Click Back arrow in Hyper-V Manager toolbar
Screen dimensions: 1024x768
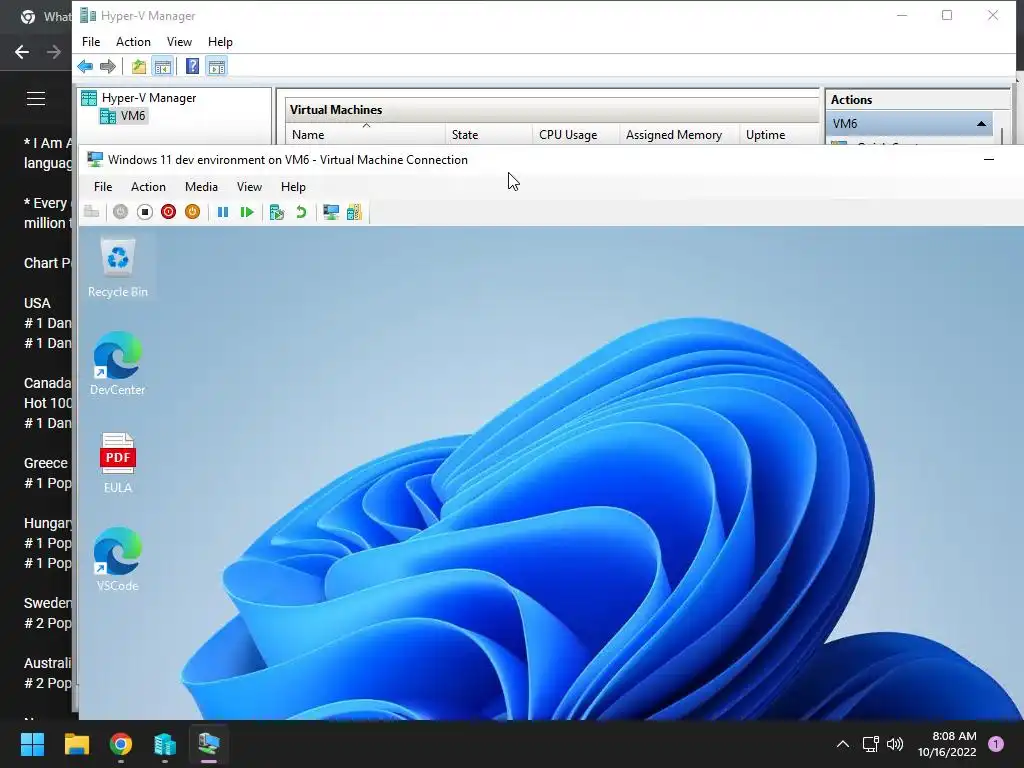point(85,66)
